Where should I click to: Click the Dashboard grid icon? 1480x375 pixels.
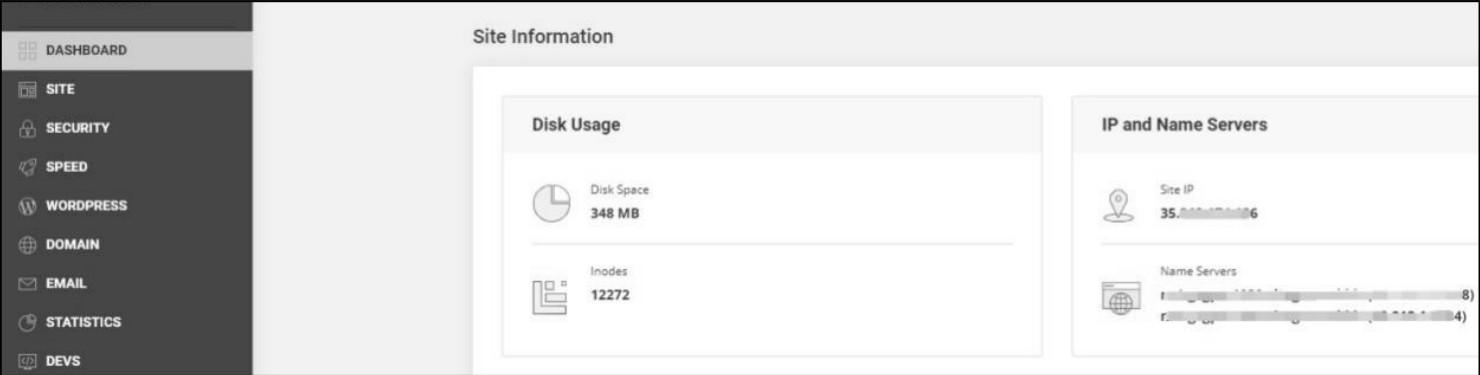tap(27, 50)
